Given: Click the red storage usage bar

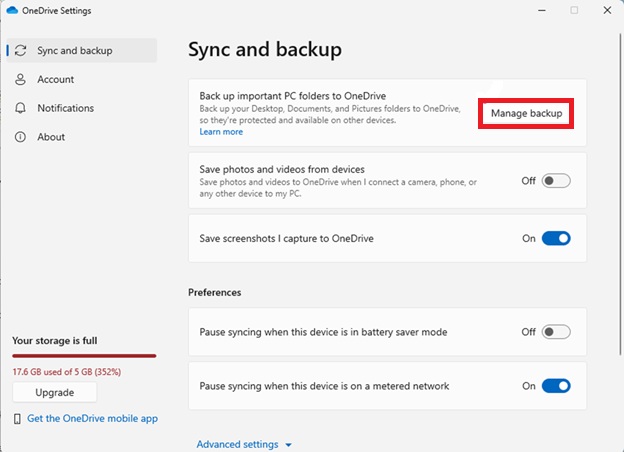Looking at the screenshot, I should click(x=84, y=356).
